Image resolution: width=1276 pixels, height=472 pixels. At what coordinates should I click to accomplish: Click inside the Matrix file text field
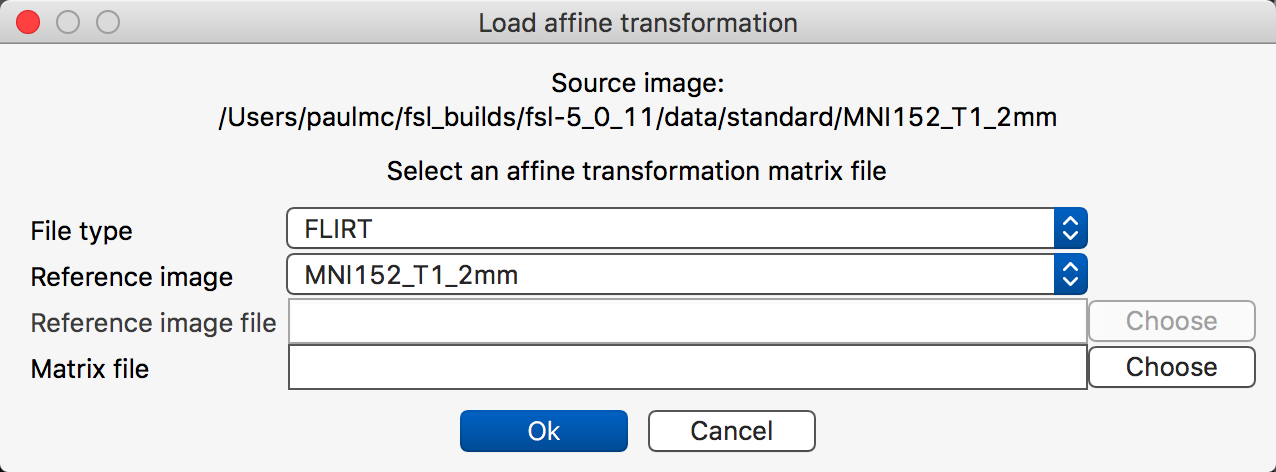(687, 367)
